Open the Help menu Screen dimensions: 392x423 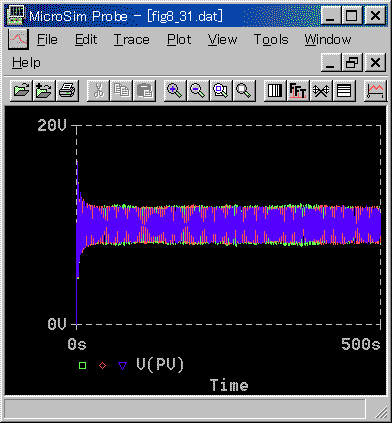click(x=26, y=63)
